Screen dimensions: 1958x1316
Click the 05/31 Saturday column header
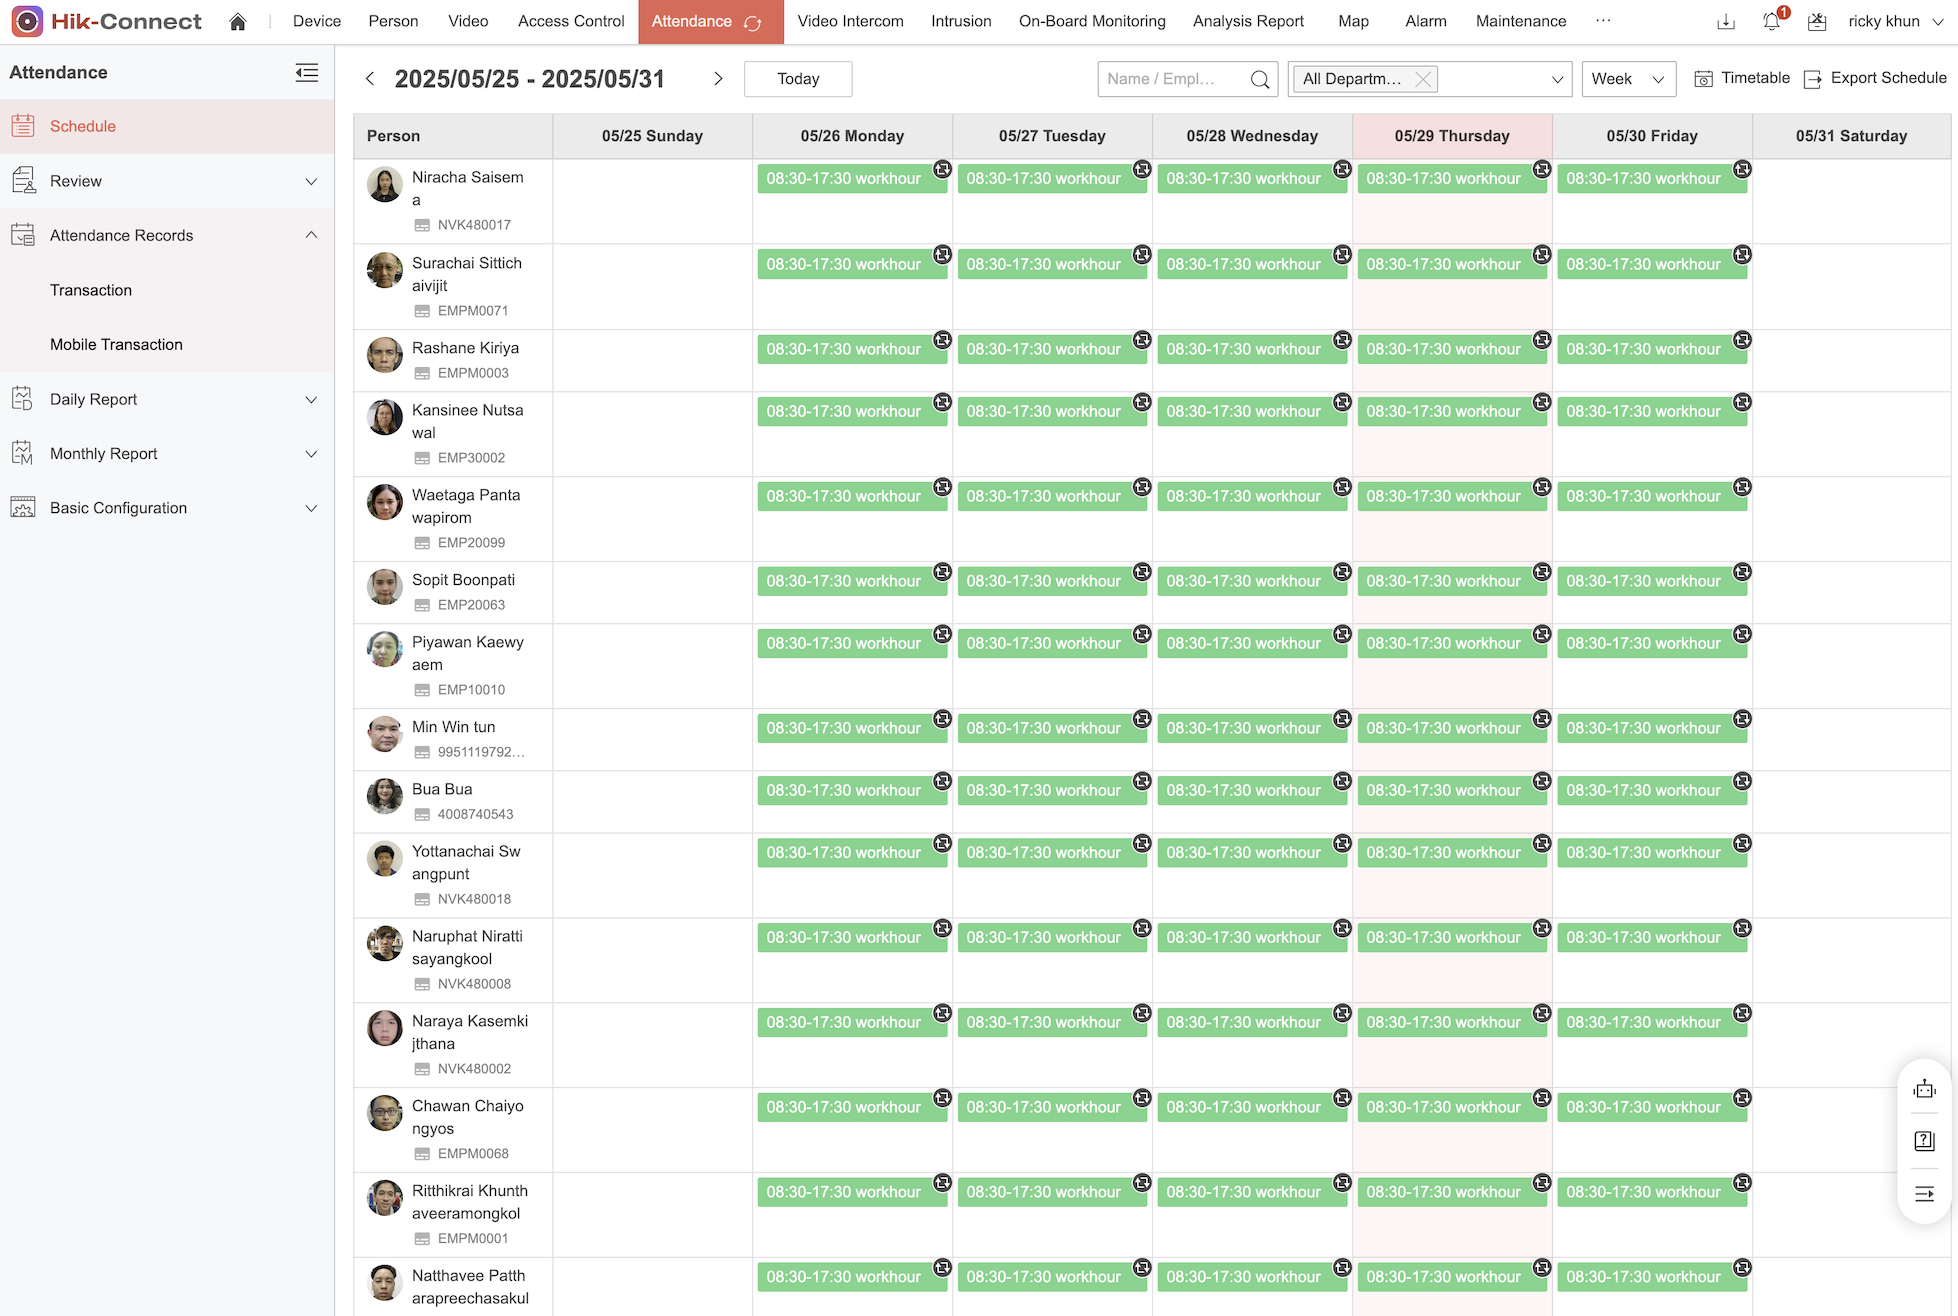pos(1851,136)
